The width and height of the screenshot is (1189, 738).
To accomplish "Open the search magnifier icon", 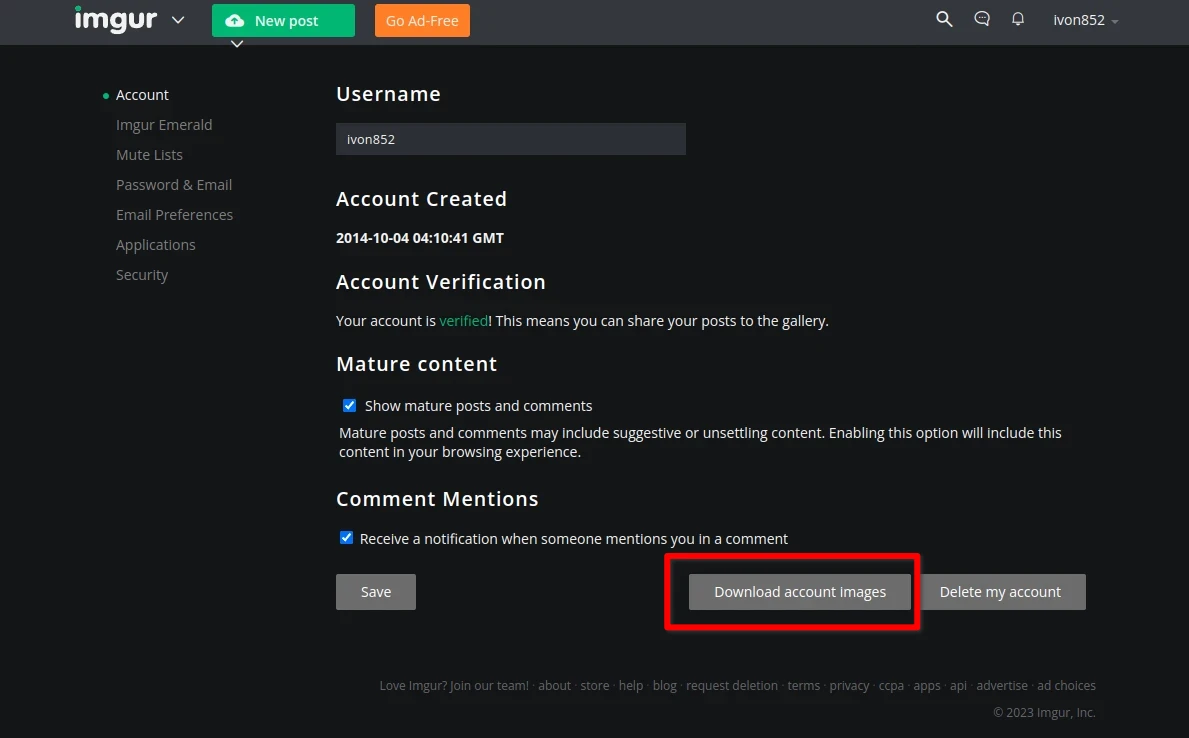I will [x=944, y=19].
